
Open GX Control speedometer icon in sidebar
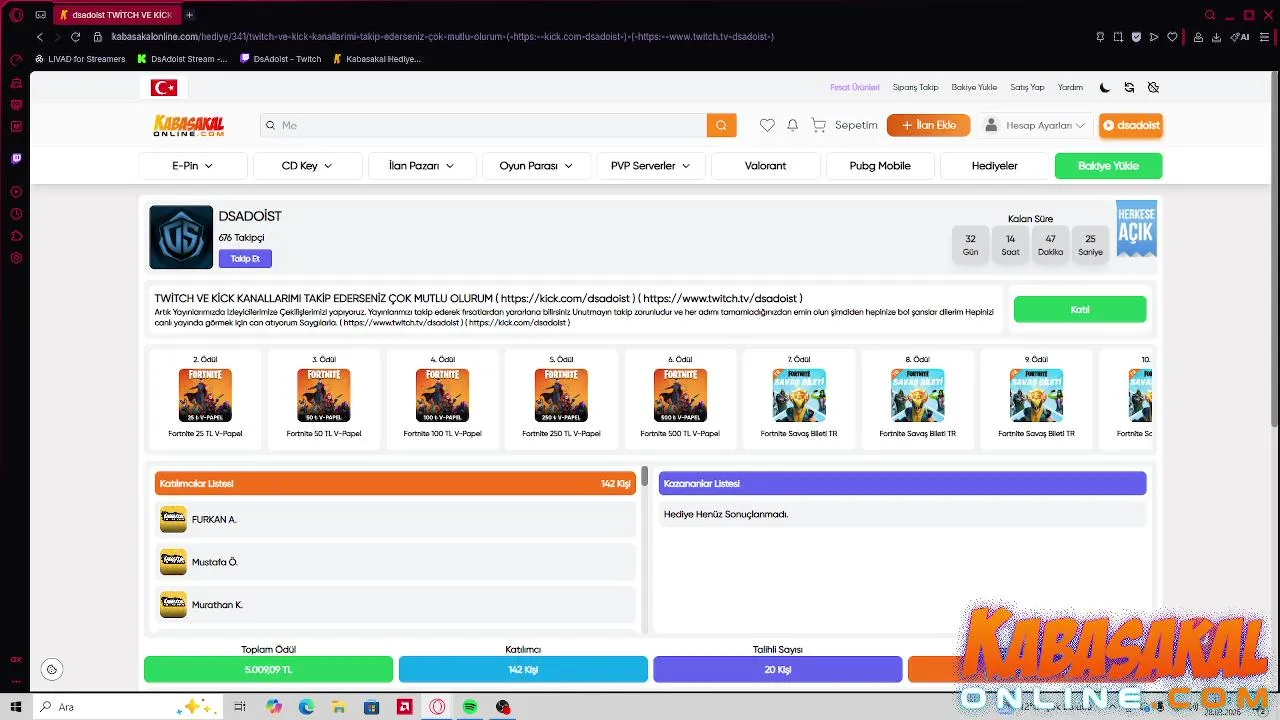[16, 60]
